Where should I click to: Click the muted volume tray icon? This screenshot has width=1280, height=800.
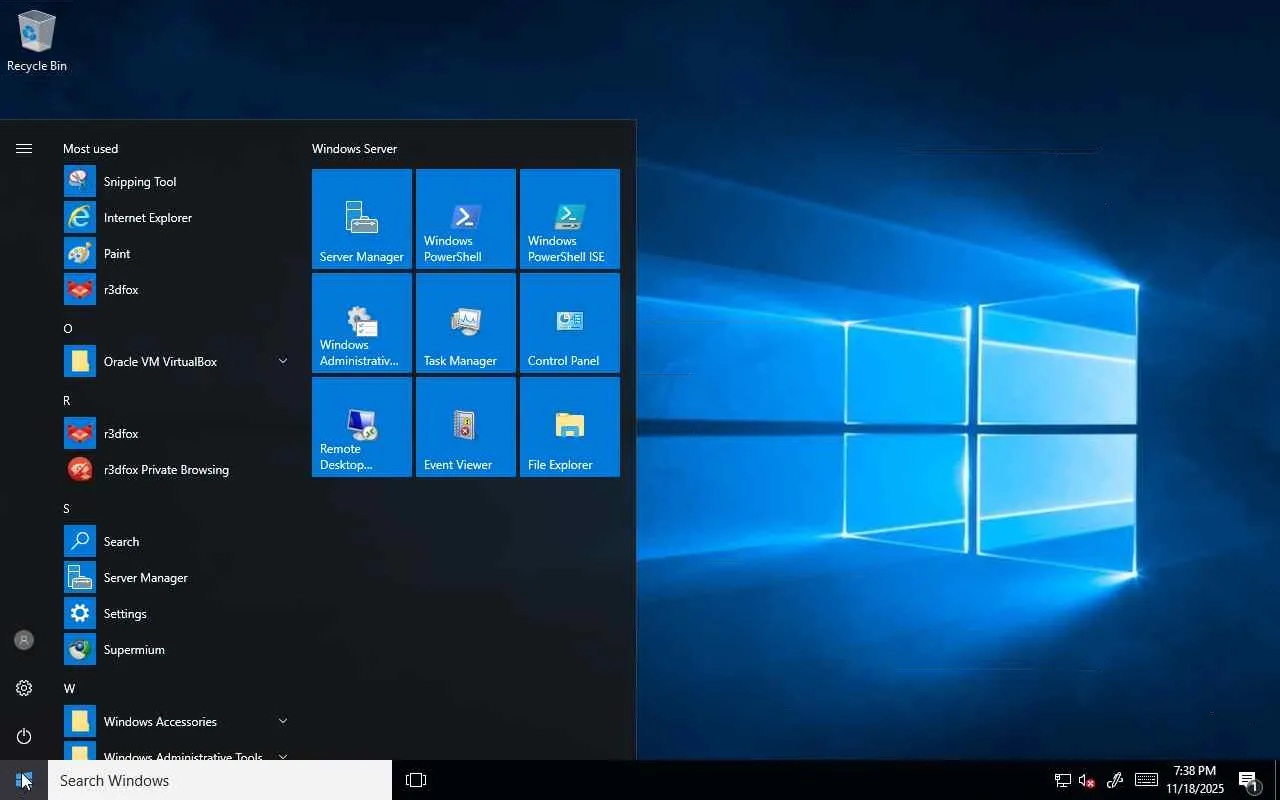1087,780
